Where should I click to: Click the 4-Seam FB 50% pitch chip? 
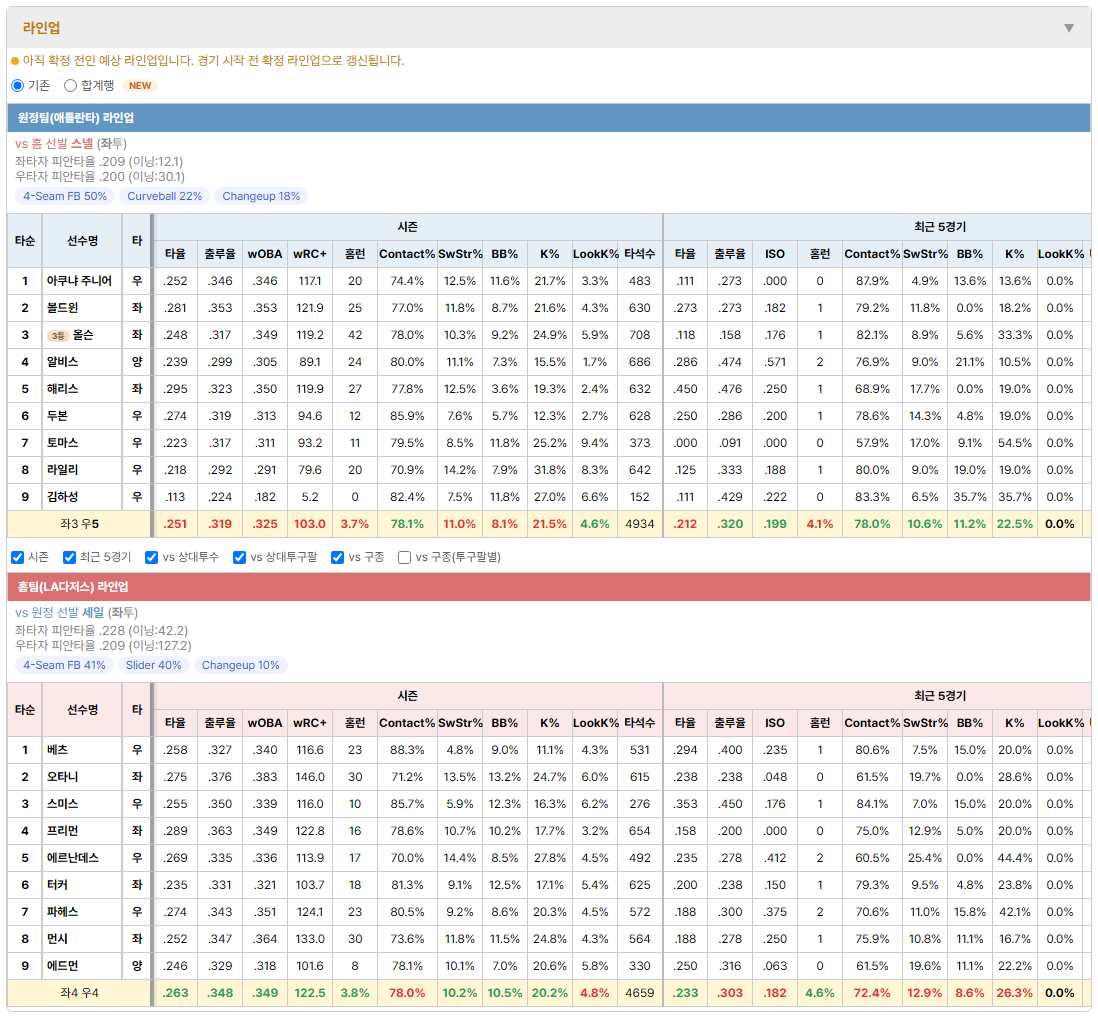coord(65,196)
